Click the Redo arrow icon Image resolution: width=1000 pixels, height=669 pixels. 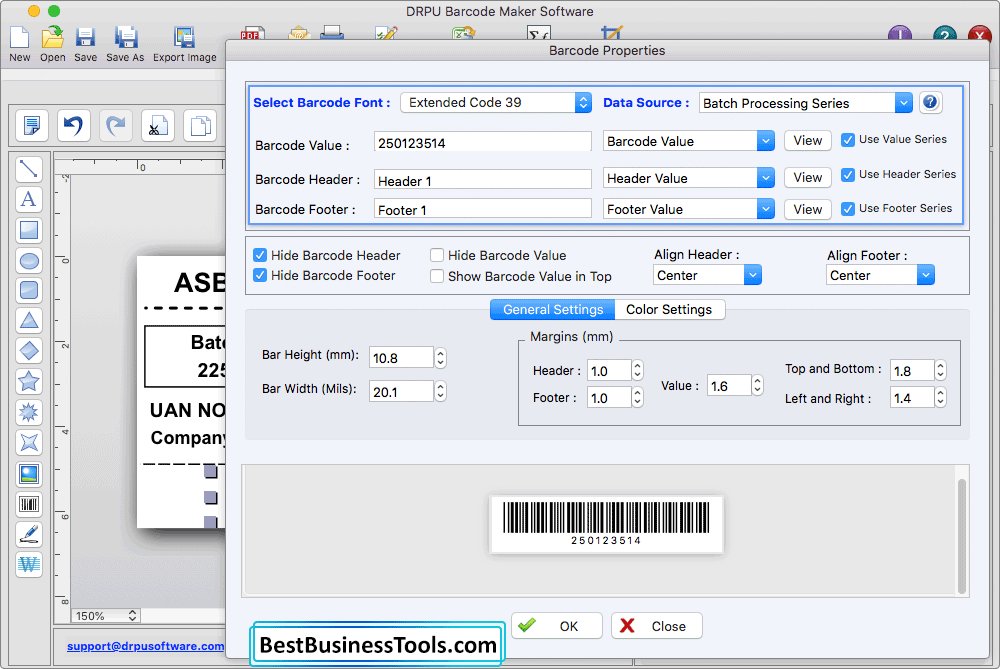tap(115, 125)
